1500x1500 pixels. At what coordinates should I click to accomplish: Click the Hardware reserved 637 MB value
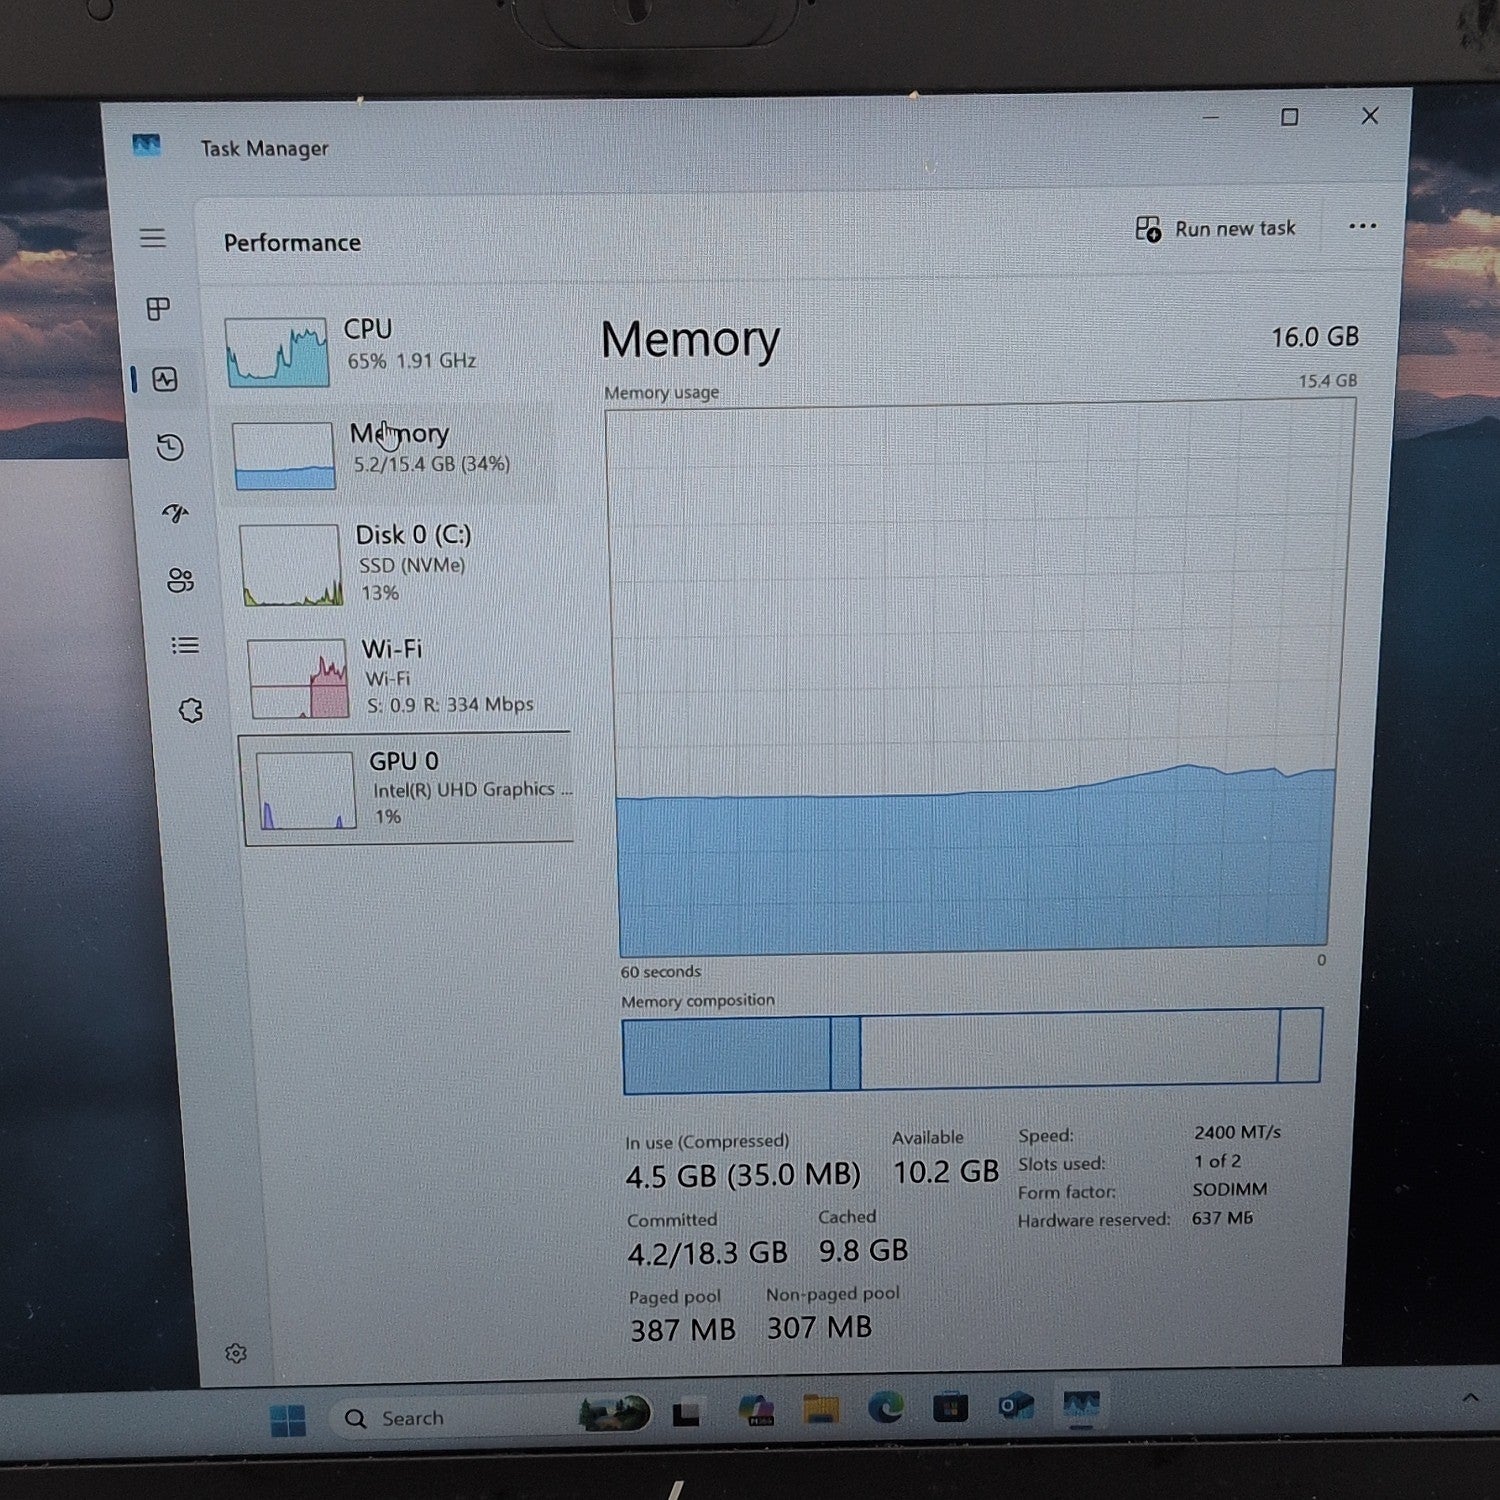point(1222,1218)
